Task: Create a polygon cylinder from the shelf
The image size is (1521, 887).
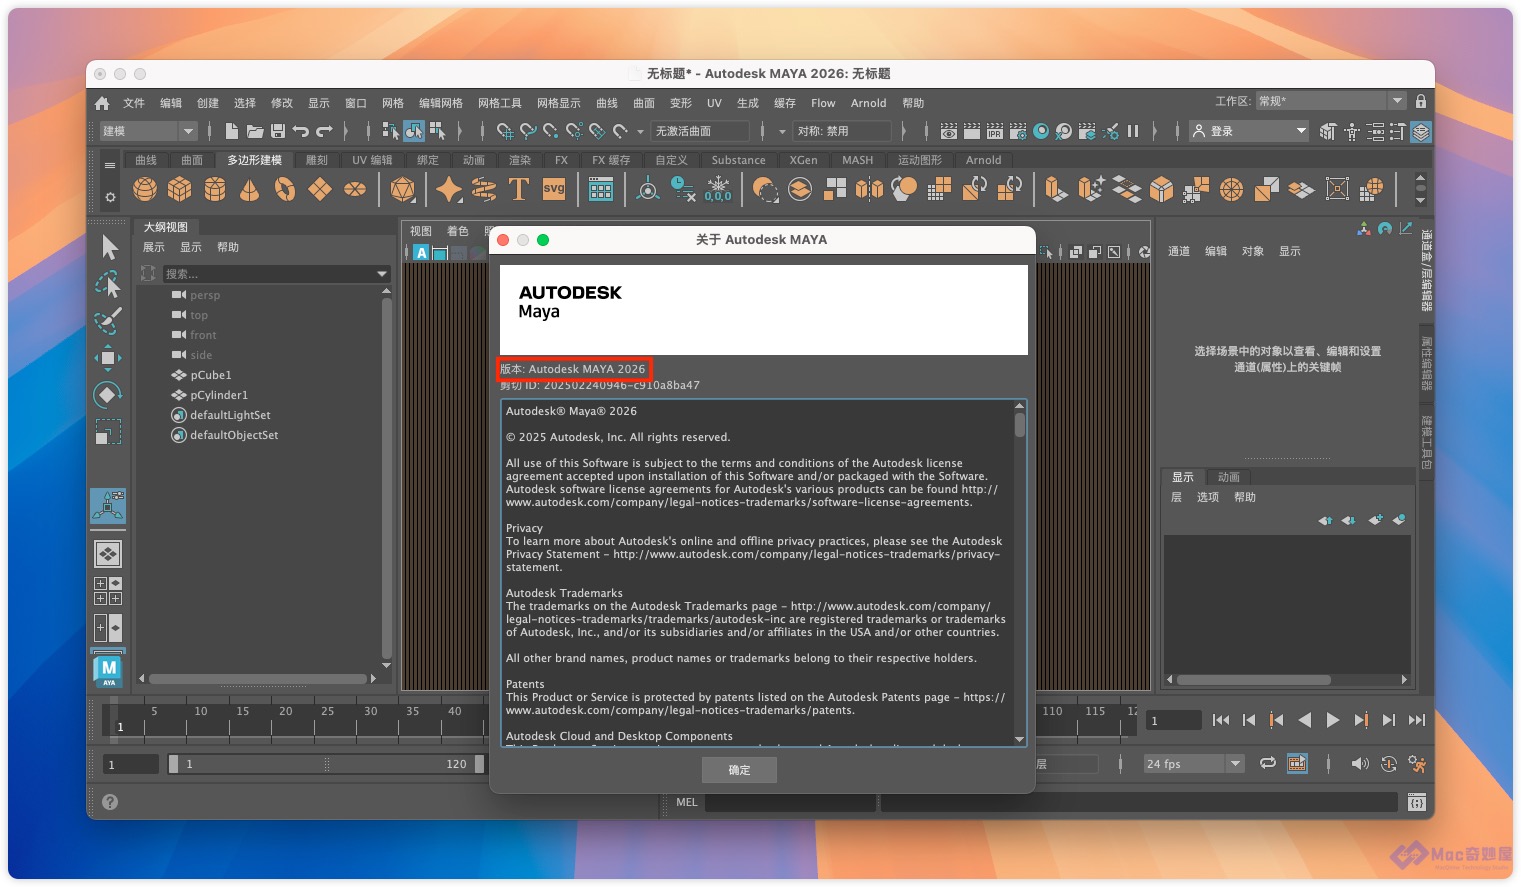Action: (215, 189)
